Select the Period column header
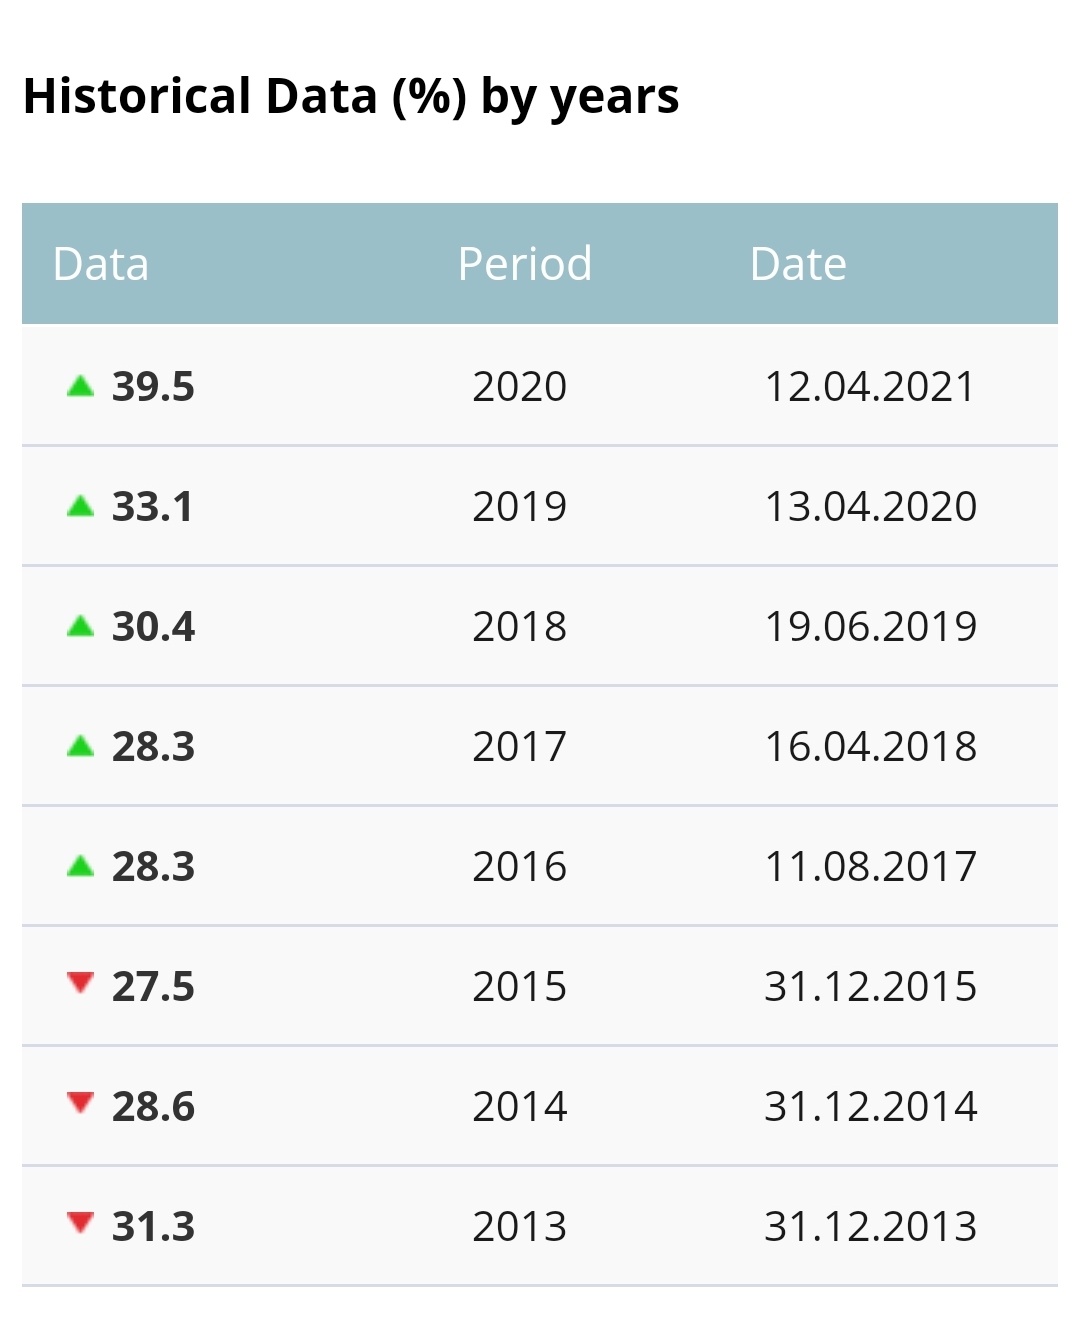The image size is (1080, 1327). (x=525, y=264)
